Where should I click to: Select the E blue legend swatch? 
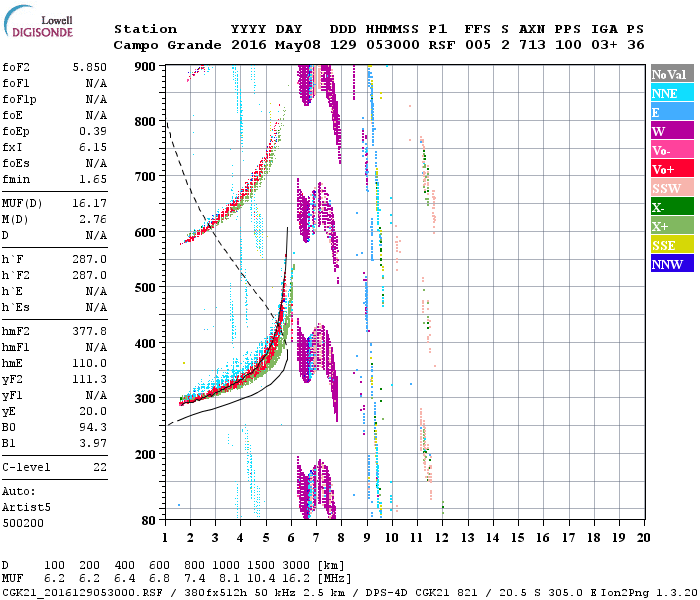click(x=672, y=112)
